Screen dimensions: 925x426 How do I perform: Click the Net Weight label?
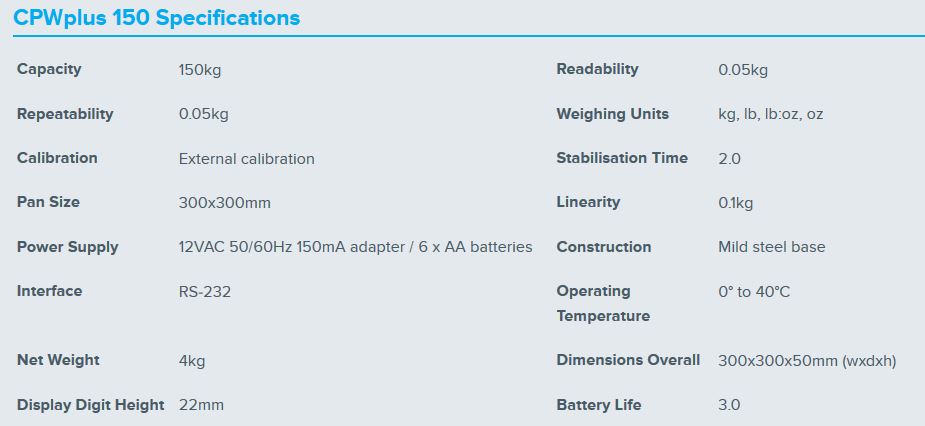(58, 360)
